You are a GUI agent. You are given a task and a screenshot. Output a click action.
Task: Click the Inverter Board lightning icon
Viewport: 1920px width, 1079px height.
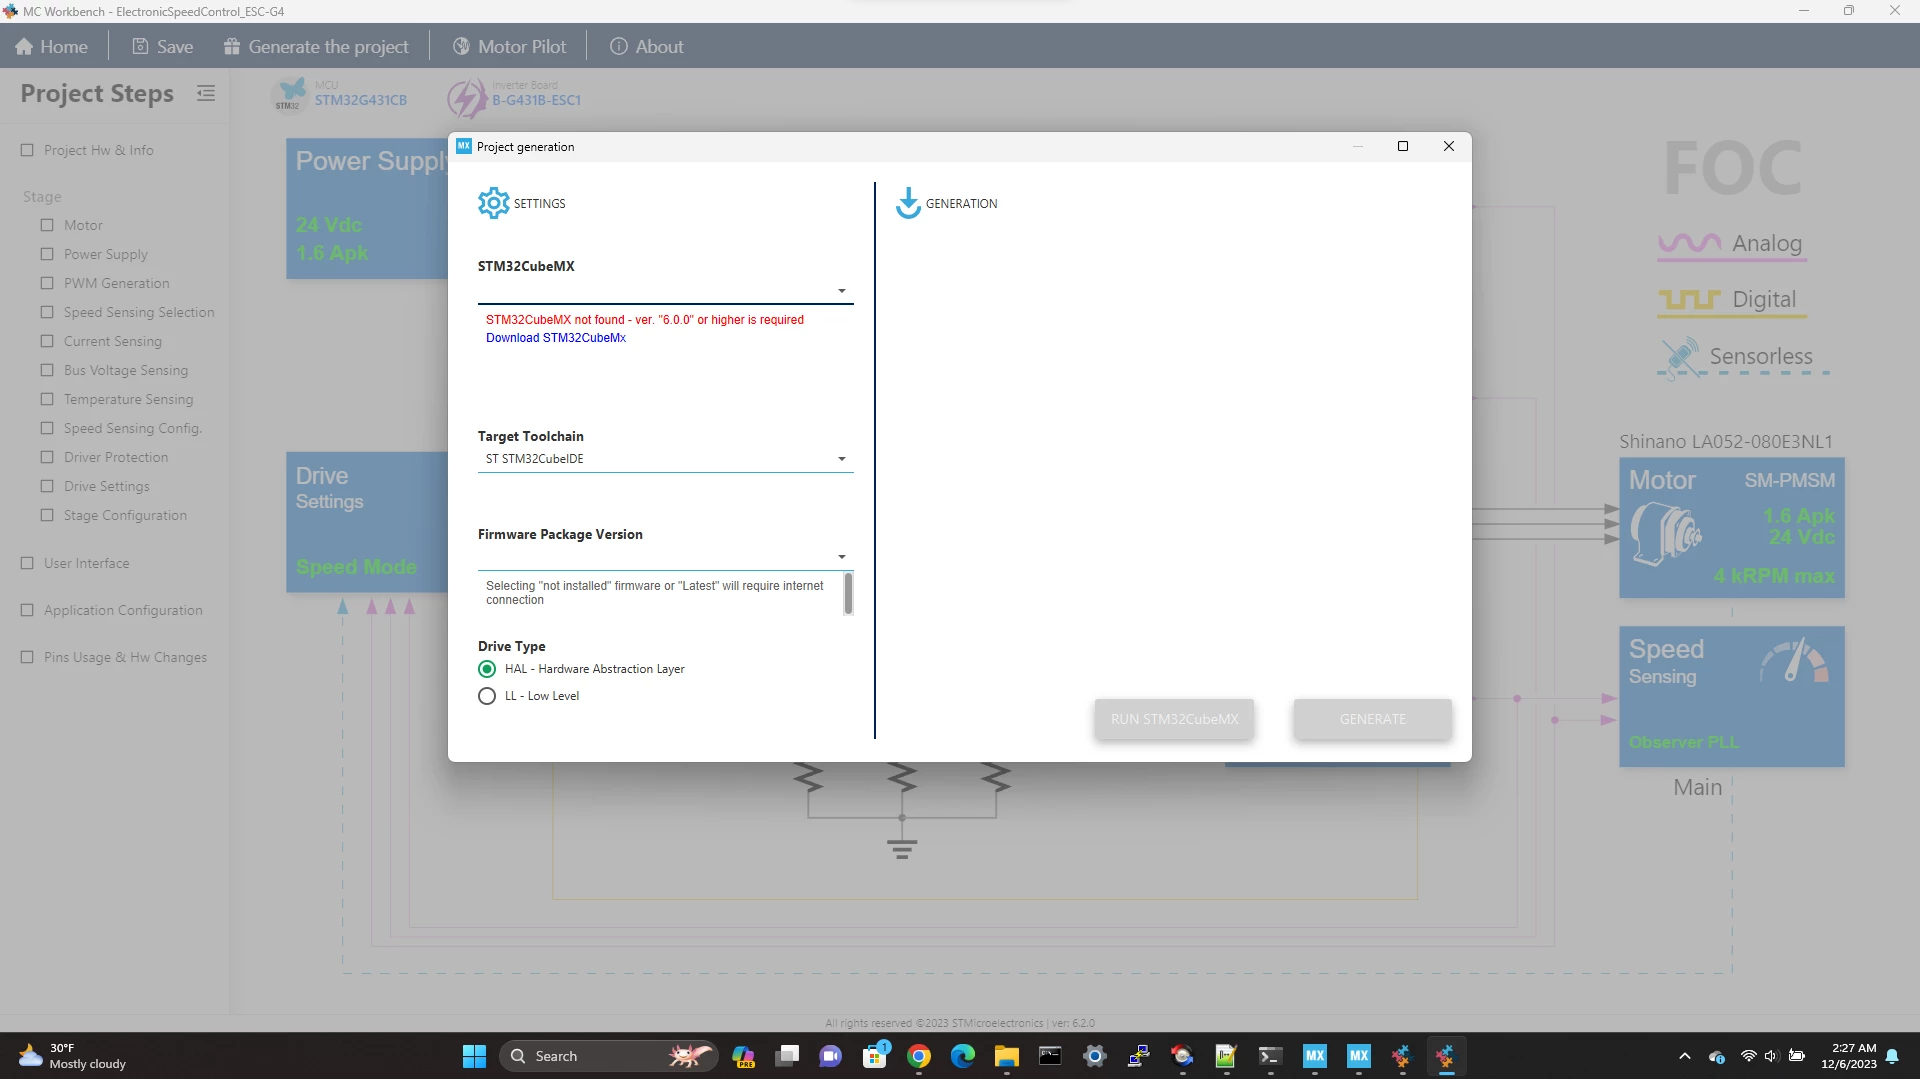466,98
